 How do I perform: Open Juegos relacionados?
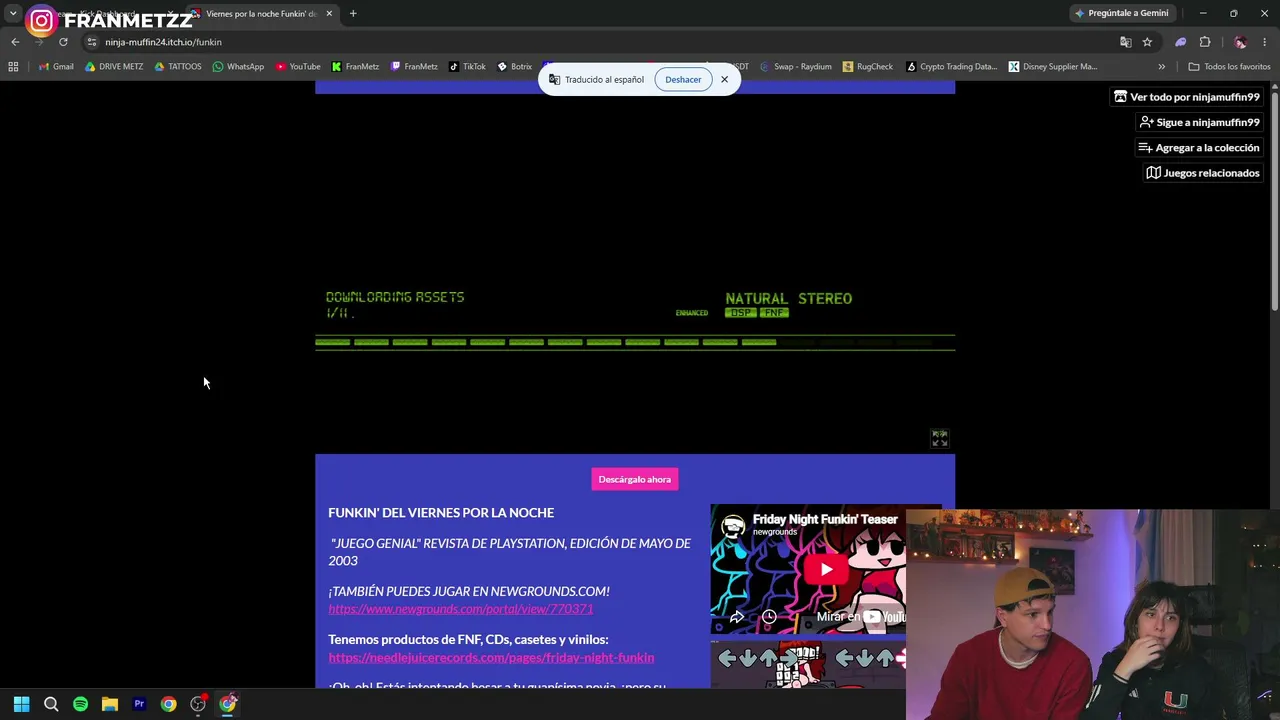pyautogui.click(x=1203, y=173)
